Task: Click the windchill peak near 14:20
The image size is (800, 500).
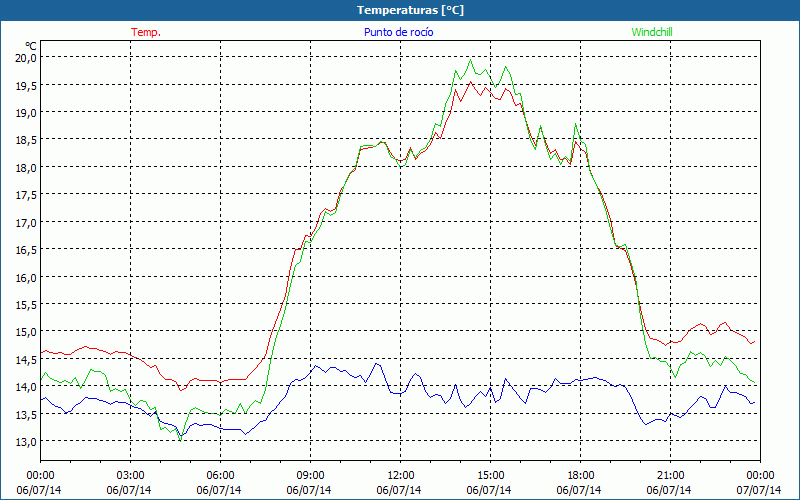Action: (x=470, y=60)
